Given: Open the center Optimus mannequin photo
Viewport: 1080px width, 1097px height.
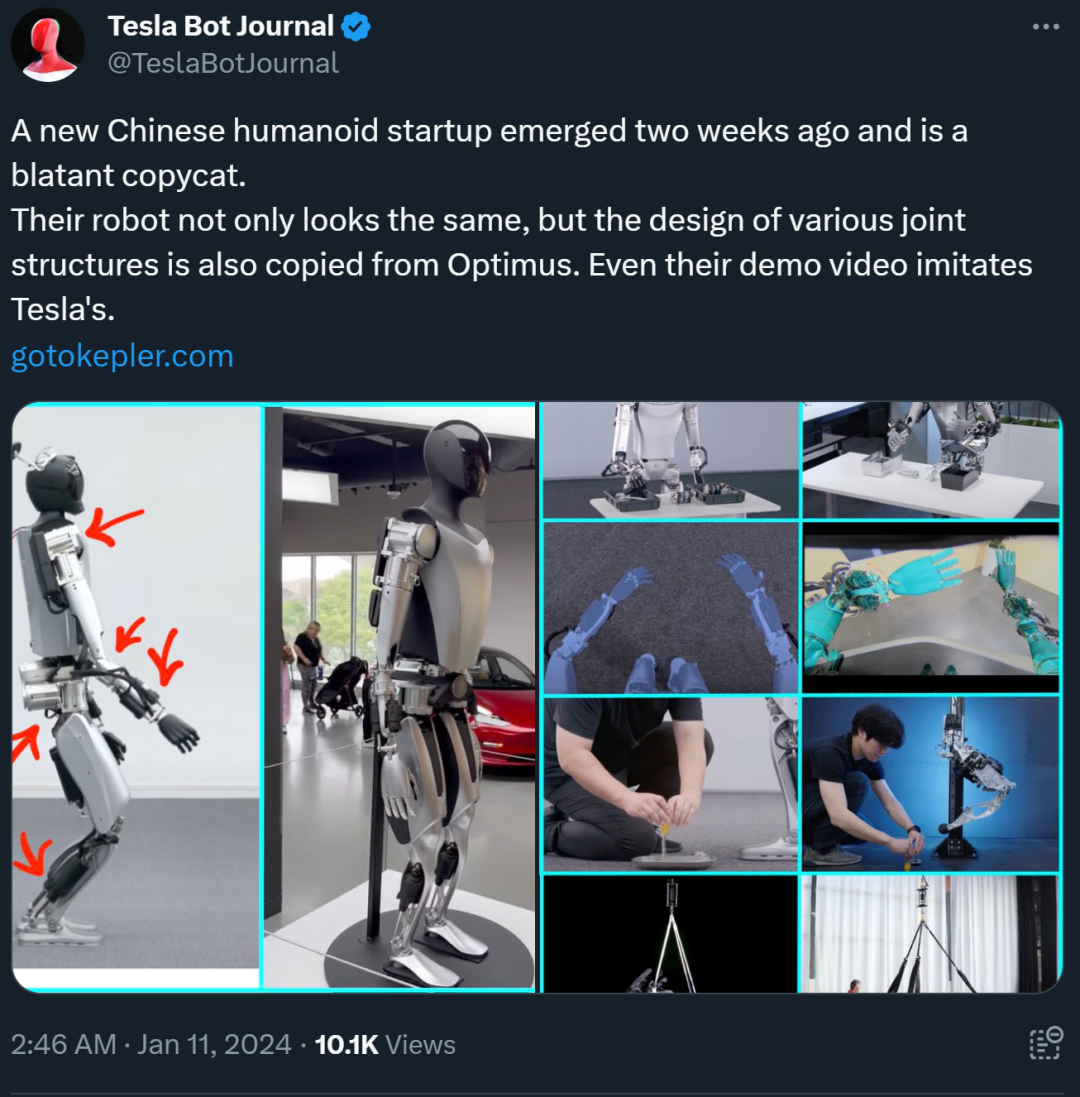Looking at the screenshot, I should tap(400, 695).
